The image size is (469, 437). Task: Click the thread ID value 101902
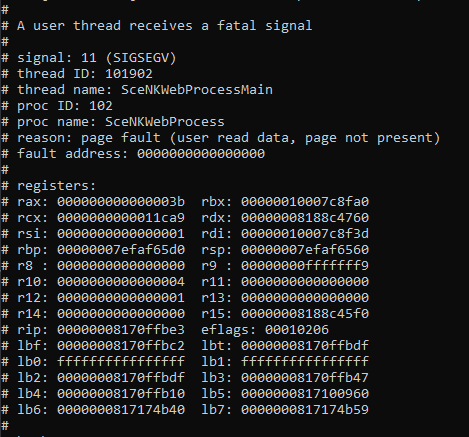[129, 74]
